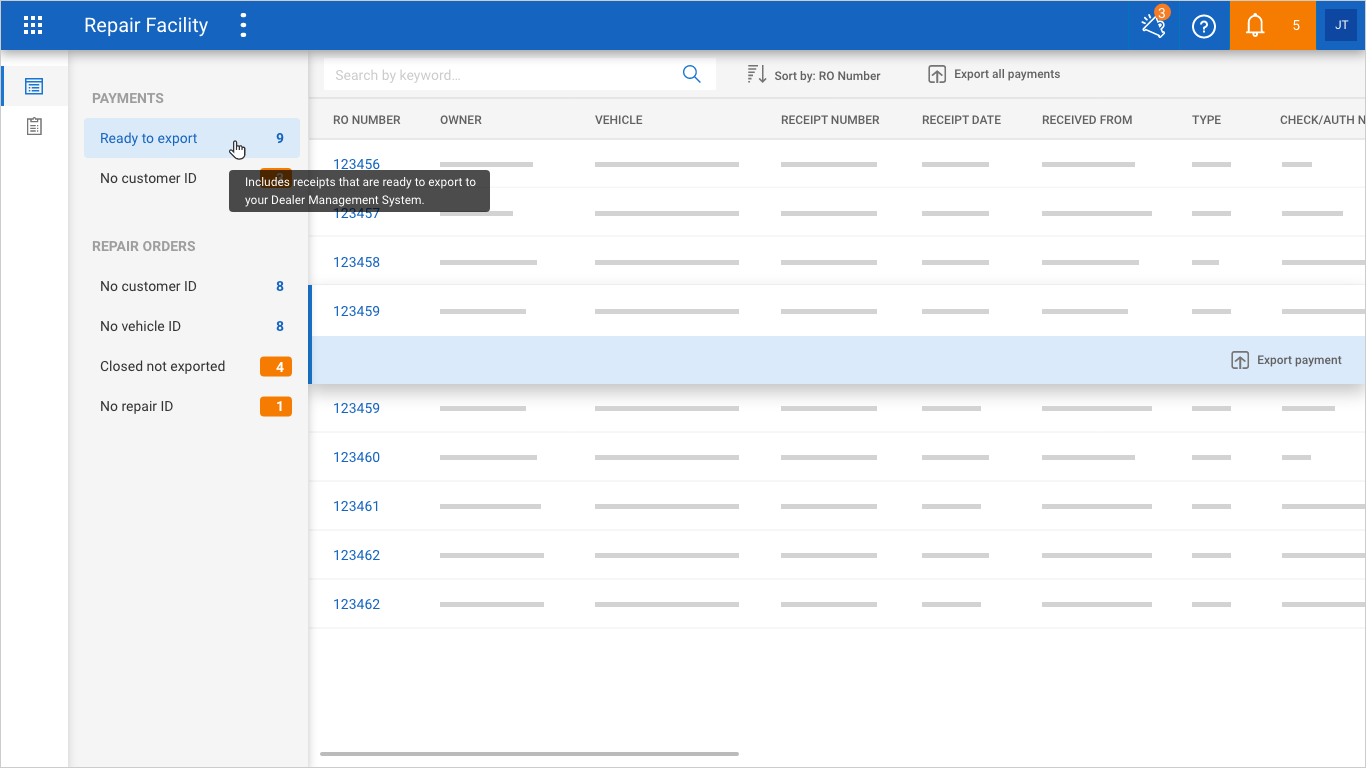Click the Export payment button in highlighted row

click(x=1286, y=360)
